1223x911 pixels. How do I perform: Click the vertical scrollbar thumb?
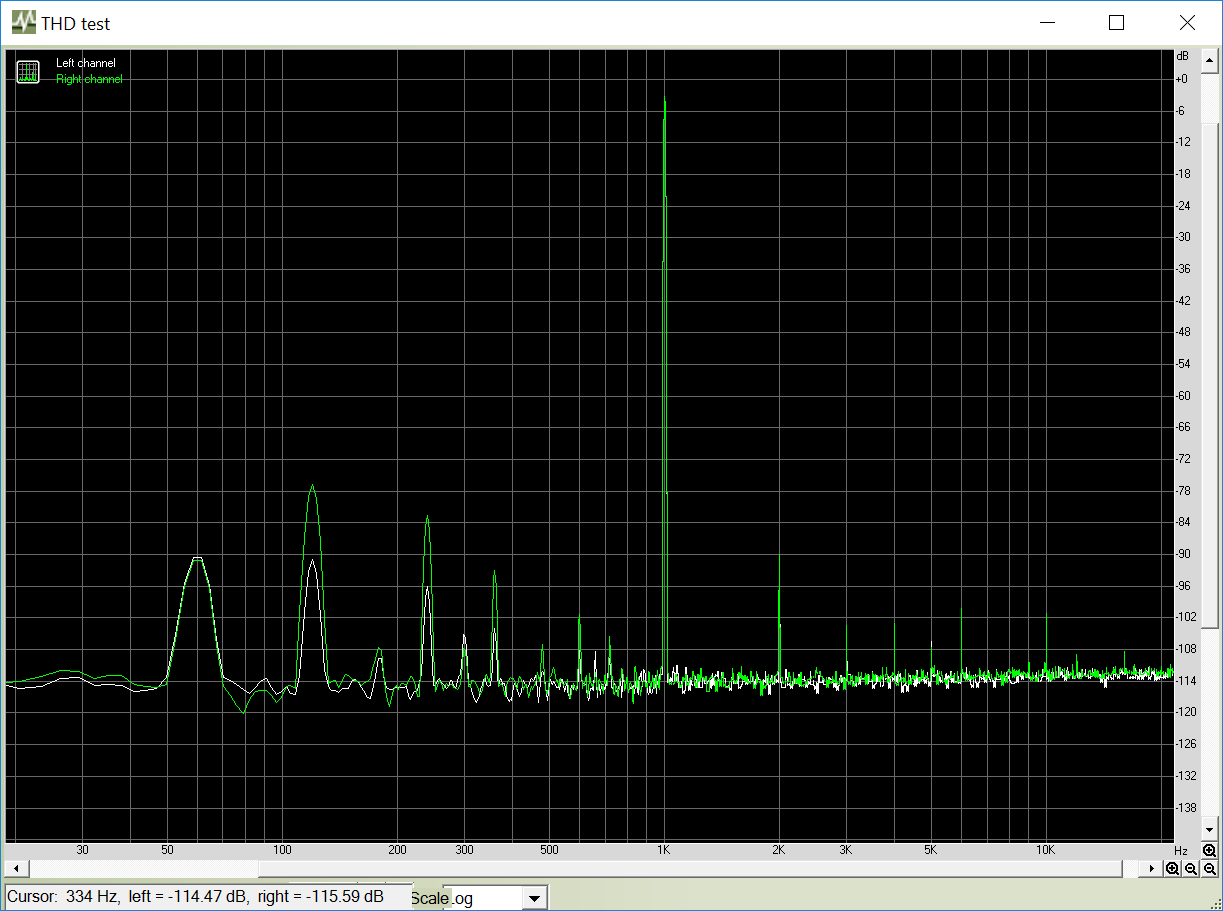coord(1209,376)
